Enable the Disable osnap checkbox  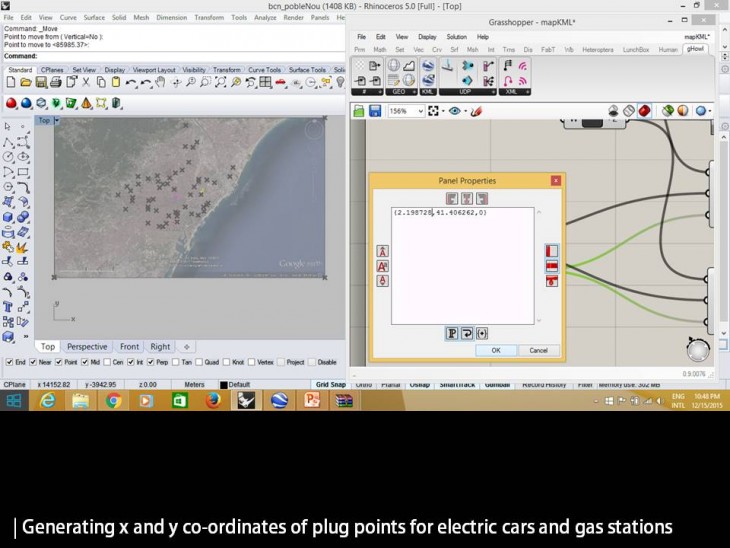(x=311, y=362)
